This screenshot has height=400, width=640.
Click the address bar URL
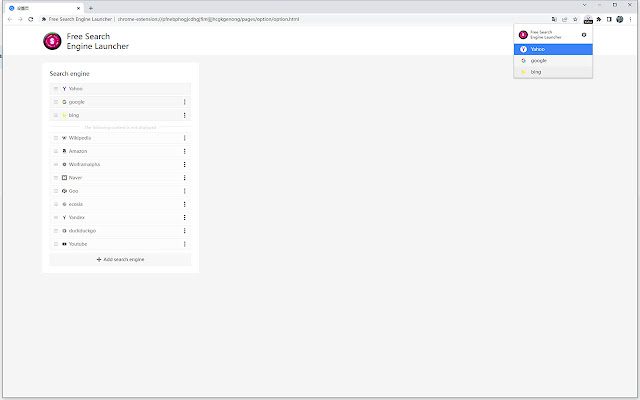click(208, 19)
